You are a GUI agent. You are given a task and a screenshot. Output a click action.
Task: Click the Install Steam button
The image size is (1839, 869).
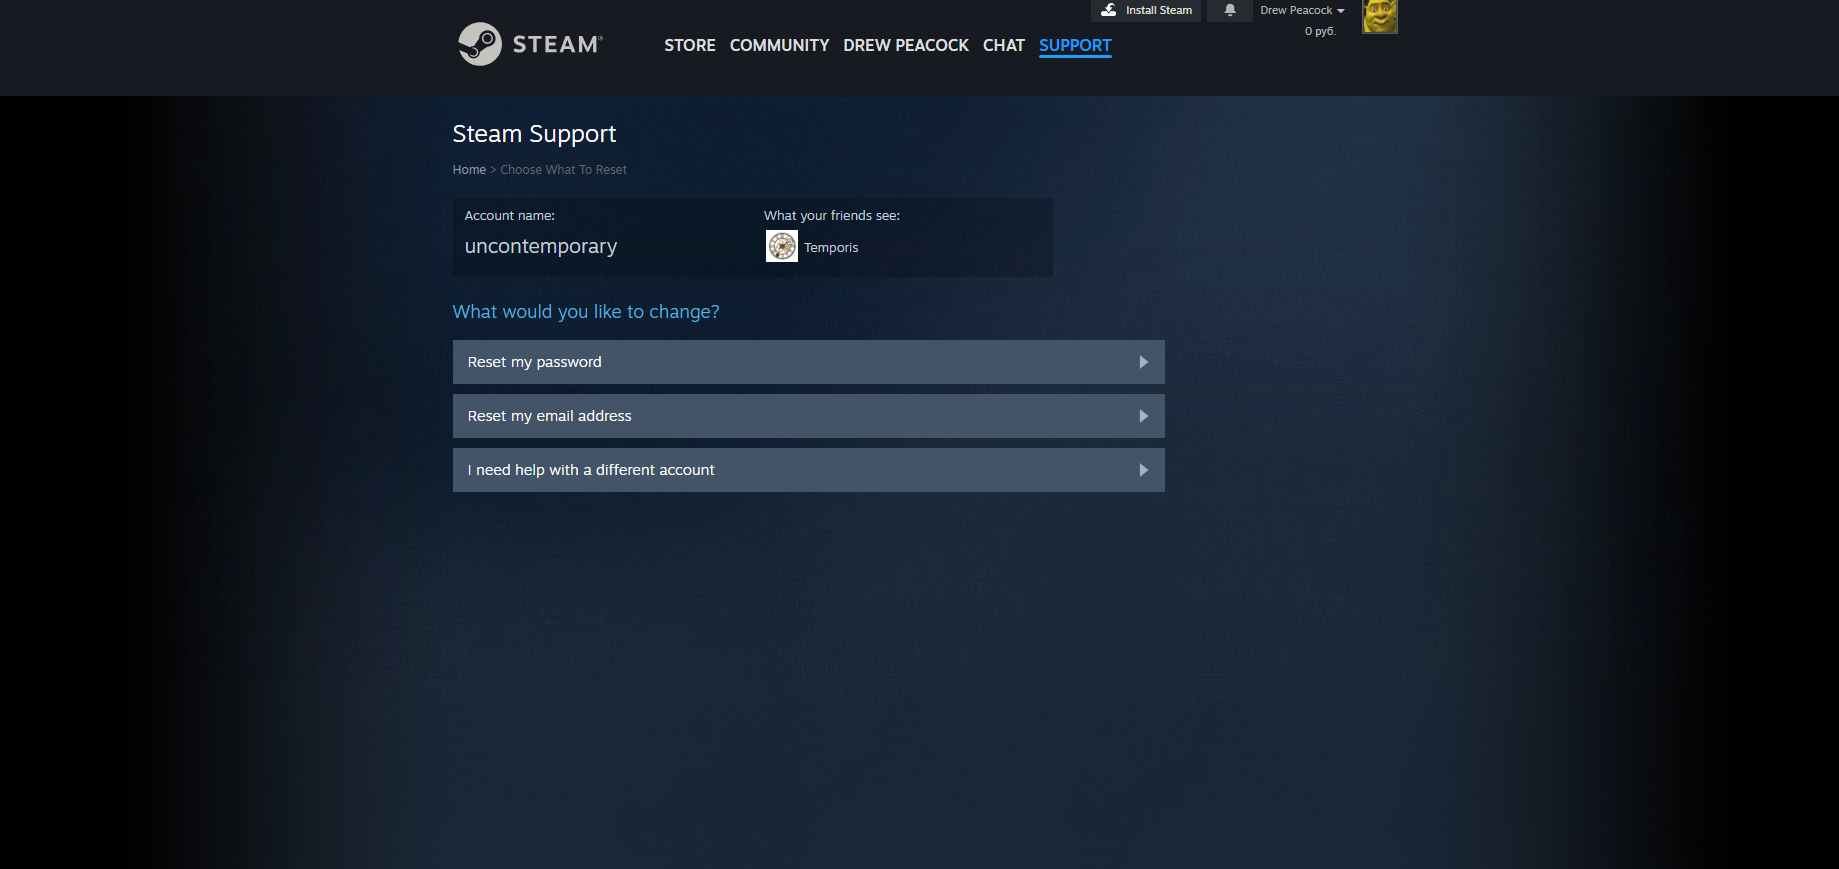pos(1146,10)
